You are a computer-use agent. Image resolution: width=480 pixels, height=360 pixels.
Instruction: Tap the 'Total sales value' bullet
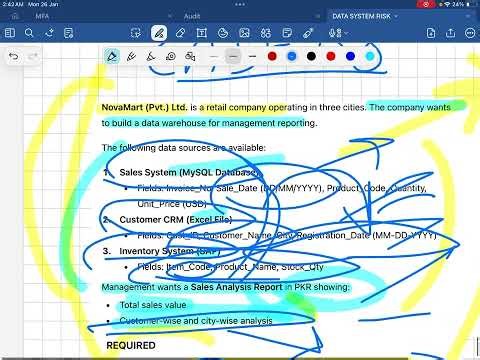(x=153, y=305)
